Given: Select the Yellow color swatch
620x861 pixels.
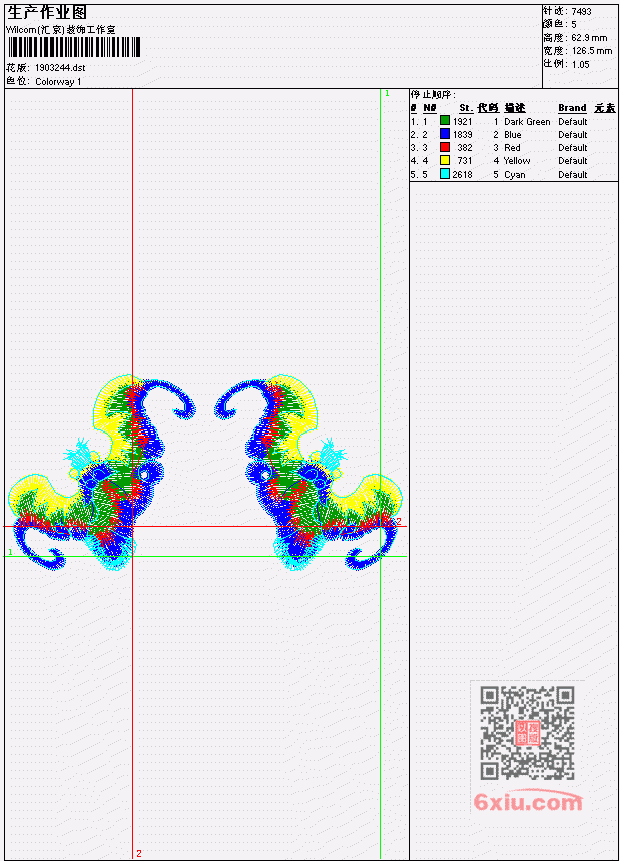Looking at the screenshot, I should [445, 160].
